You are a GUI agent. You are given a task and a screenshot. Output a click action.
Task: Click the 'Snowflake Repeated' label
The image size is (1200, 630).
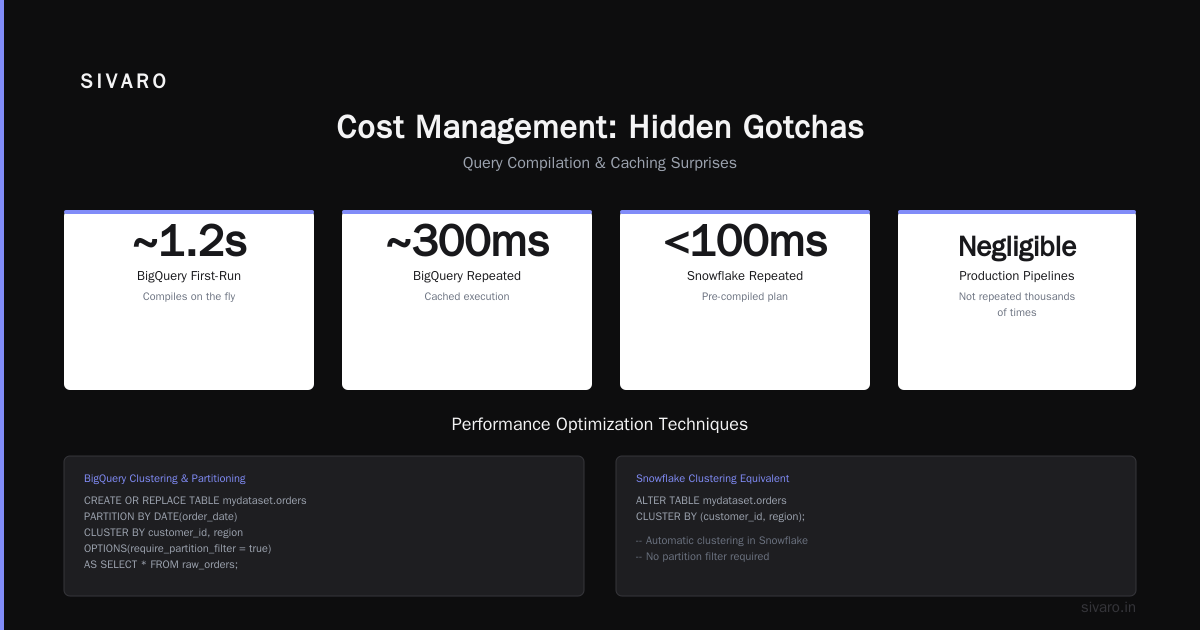pos(745,276)
